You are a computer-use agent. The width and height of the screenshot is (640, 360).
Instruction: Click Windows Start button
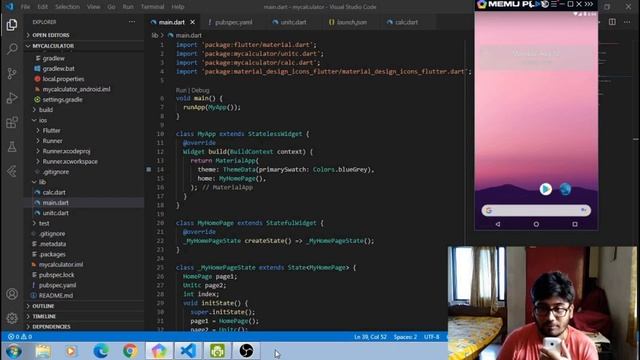pyautogui.click(x=14, y=351)
